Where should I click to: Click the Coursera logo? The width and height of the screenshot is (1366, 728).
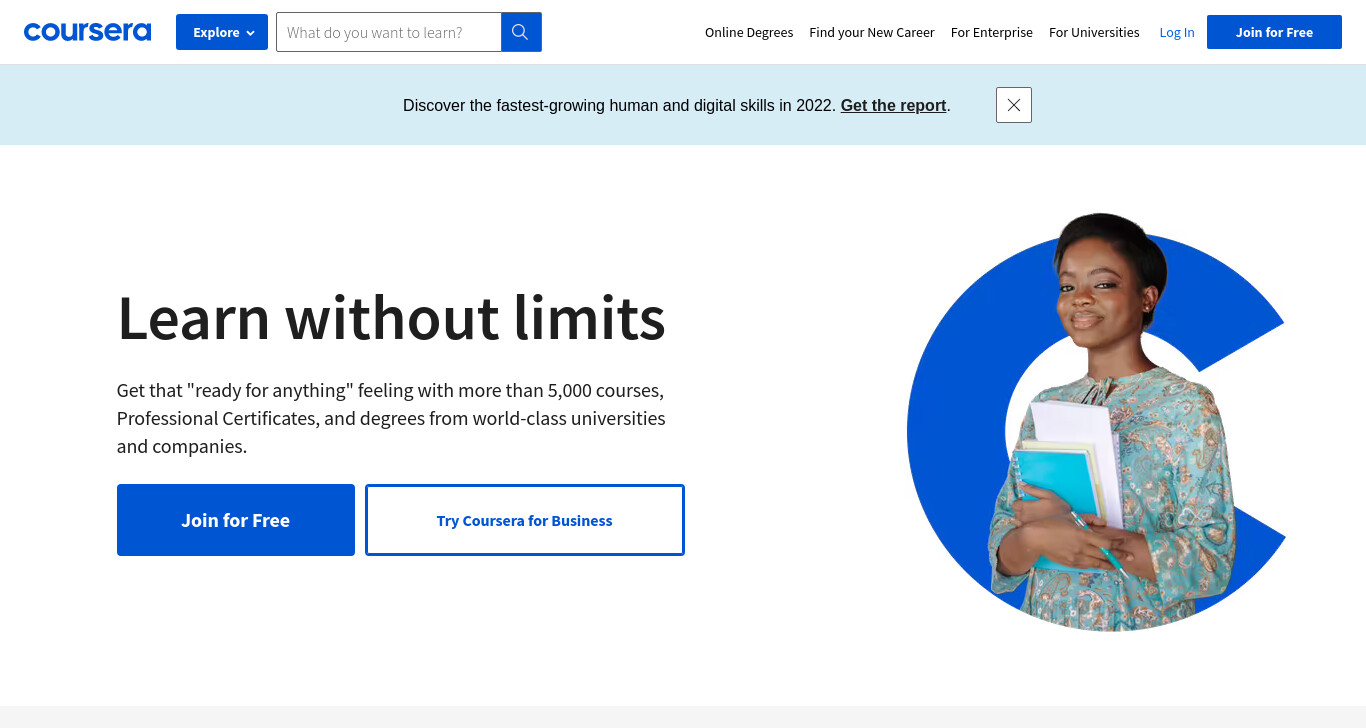[87, 32]
